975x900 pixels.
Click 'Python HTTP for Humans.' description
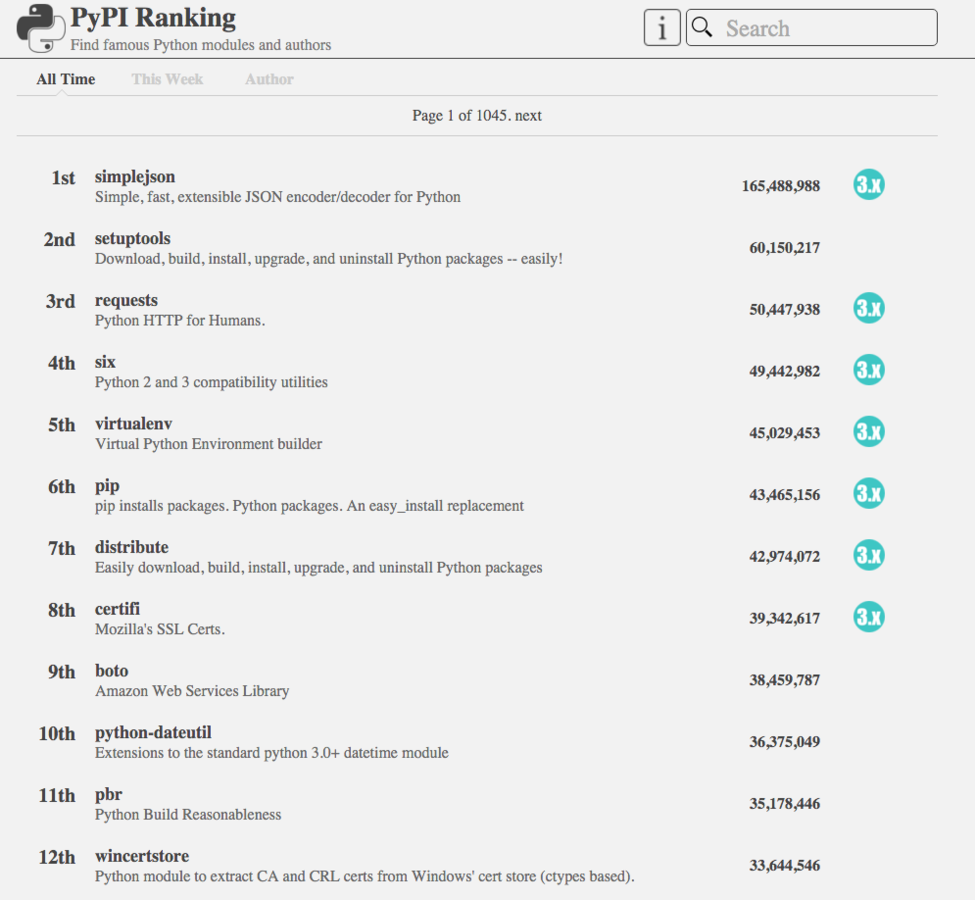(x=180, y=320)
